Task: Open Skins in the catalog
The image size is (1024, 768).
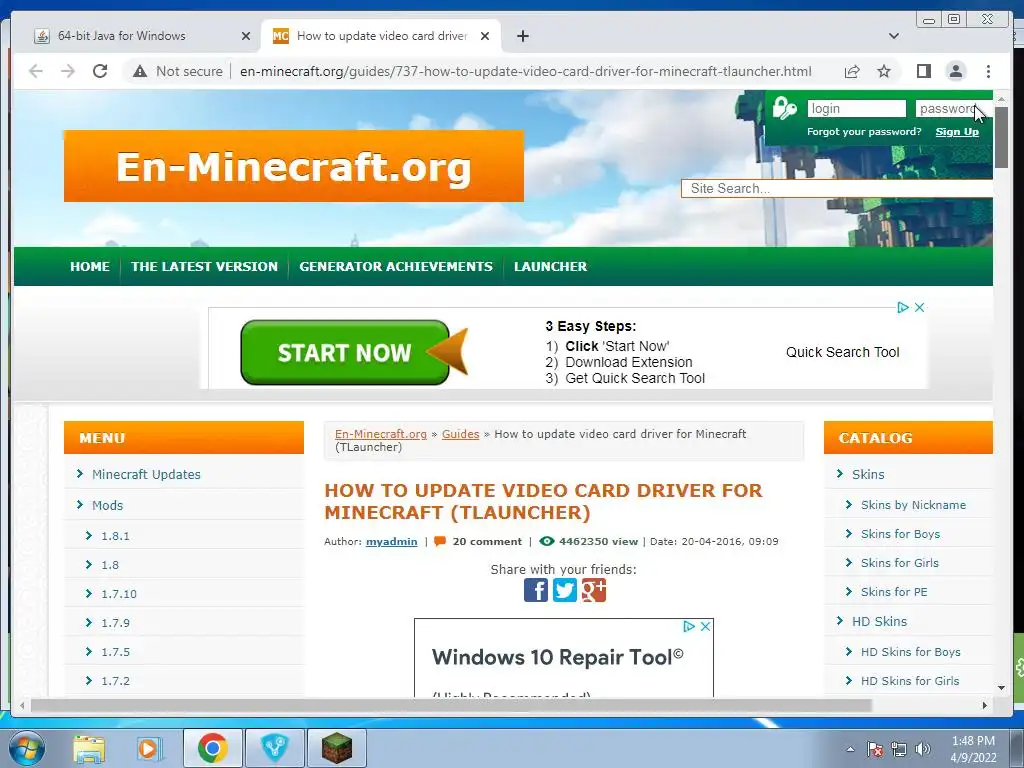Action: pyautogui.click(x=868, y=474)
